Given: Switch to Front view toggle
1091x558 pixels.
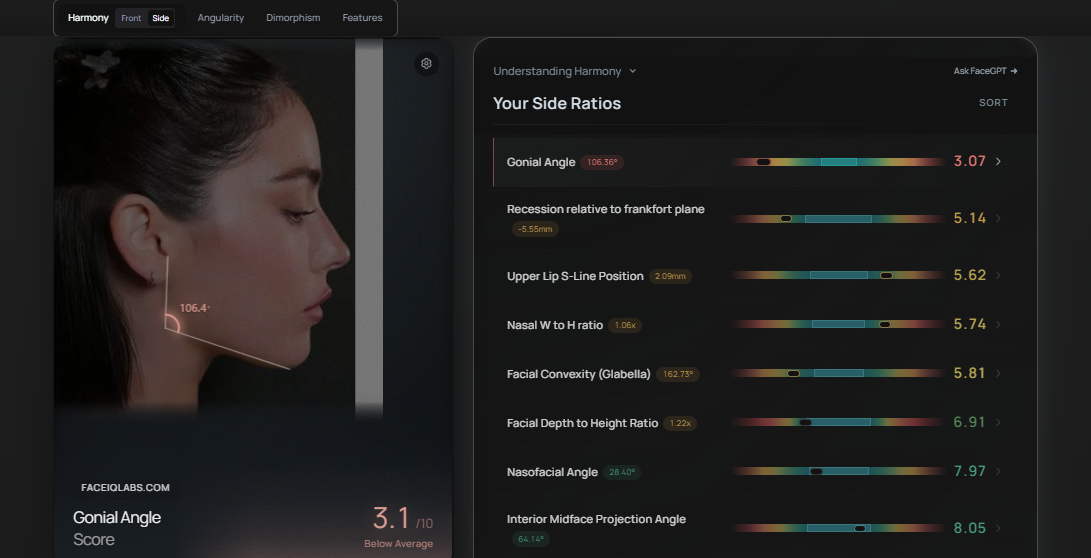Looking at the screenshot, I should (x=131, y=18).
